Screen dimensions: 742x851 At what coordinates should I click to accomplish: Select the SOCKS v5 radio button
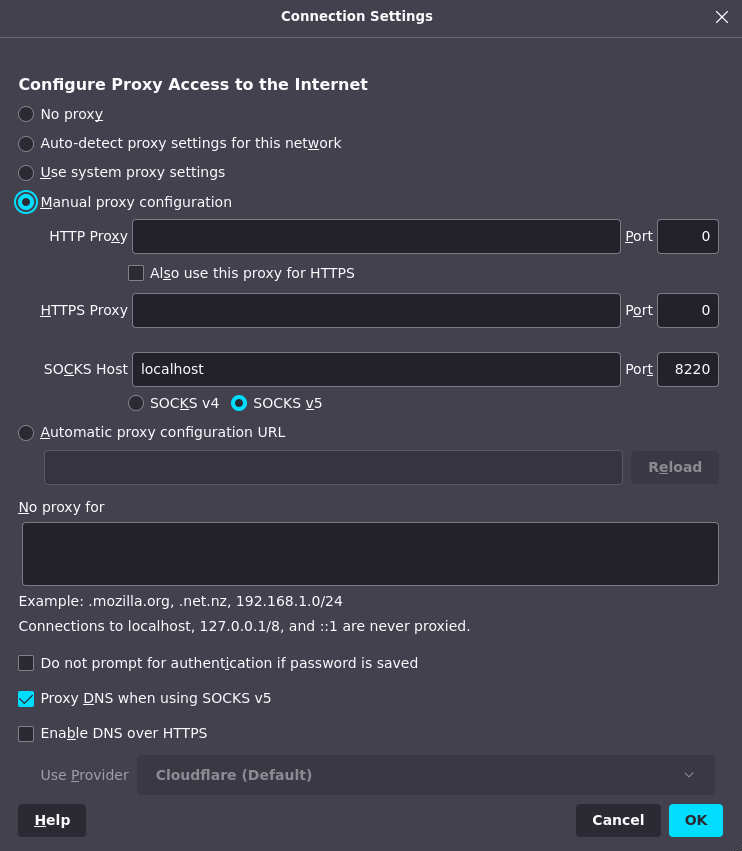[239, 403]
